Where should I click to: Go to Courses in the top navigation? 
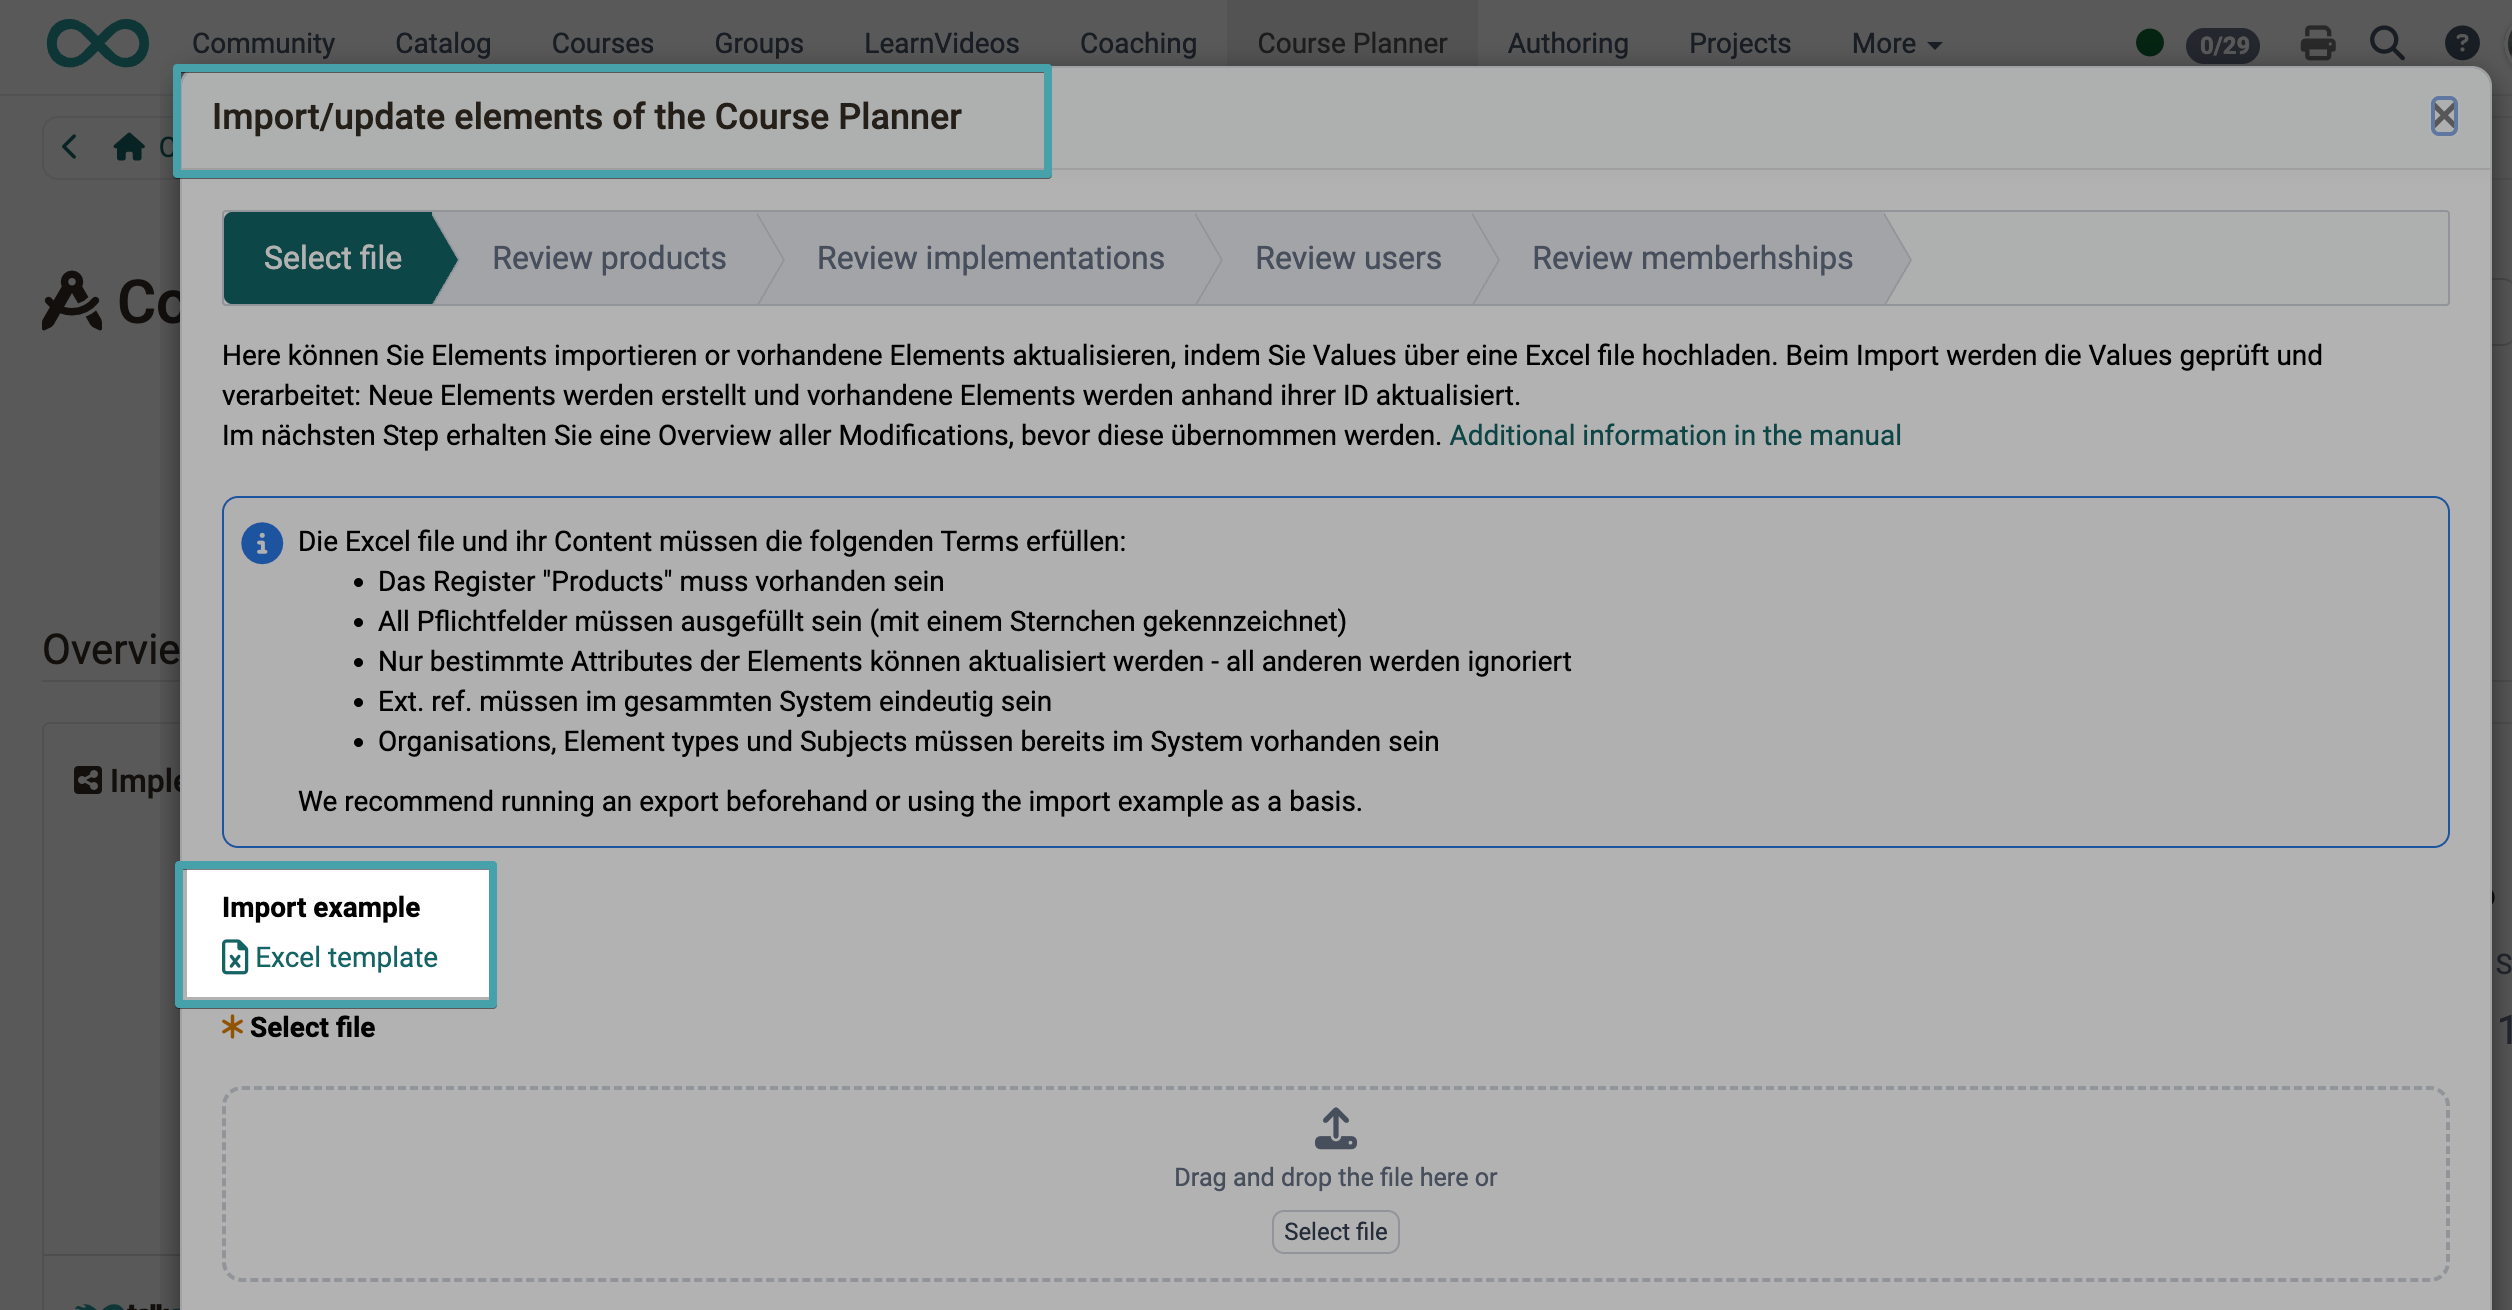point(603,43)
